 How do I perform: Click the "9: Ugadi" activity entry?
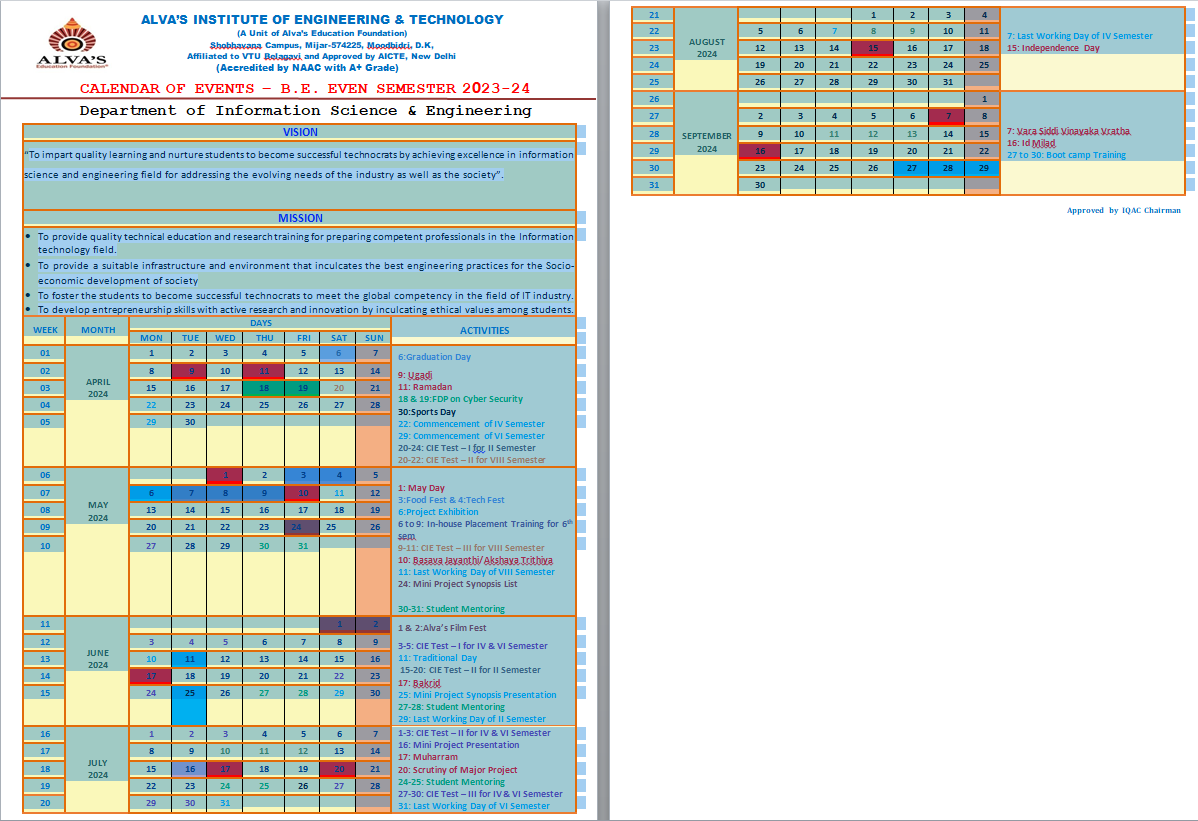[415, 375]
